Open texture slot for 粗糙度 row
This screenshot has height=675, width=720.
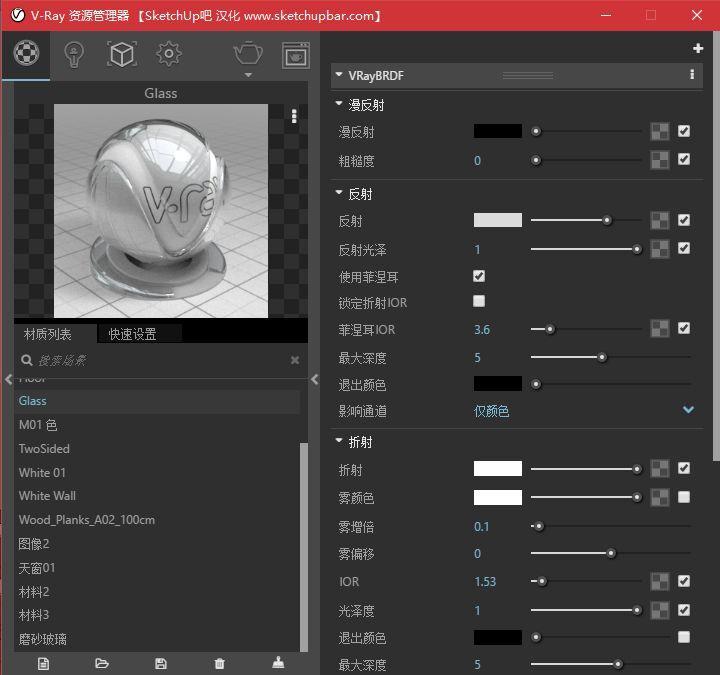pyautogui.click(x=660, y=160)
